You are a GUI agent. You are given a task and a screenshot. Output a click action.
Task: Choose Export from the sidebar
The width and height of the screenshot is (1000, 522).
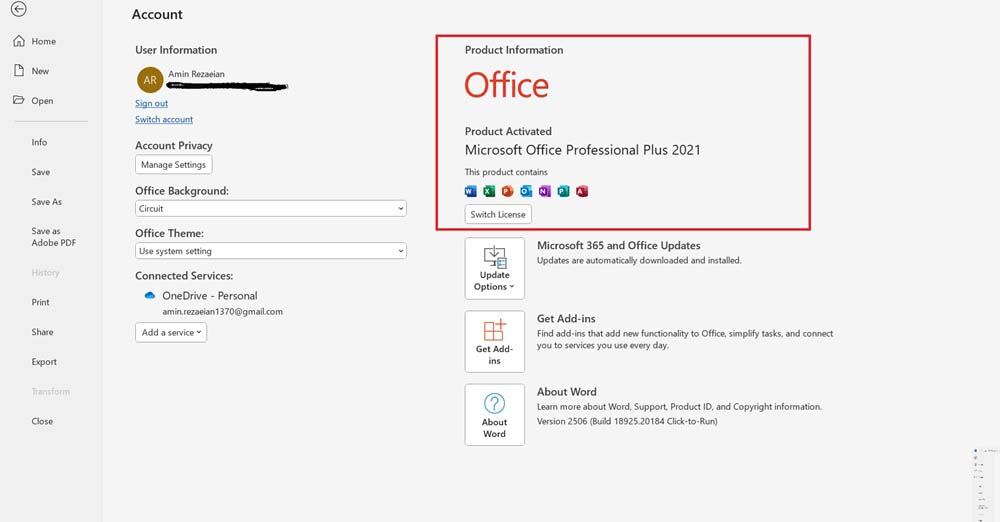(44, 362)
